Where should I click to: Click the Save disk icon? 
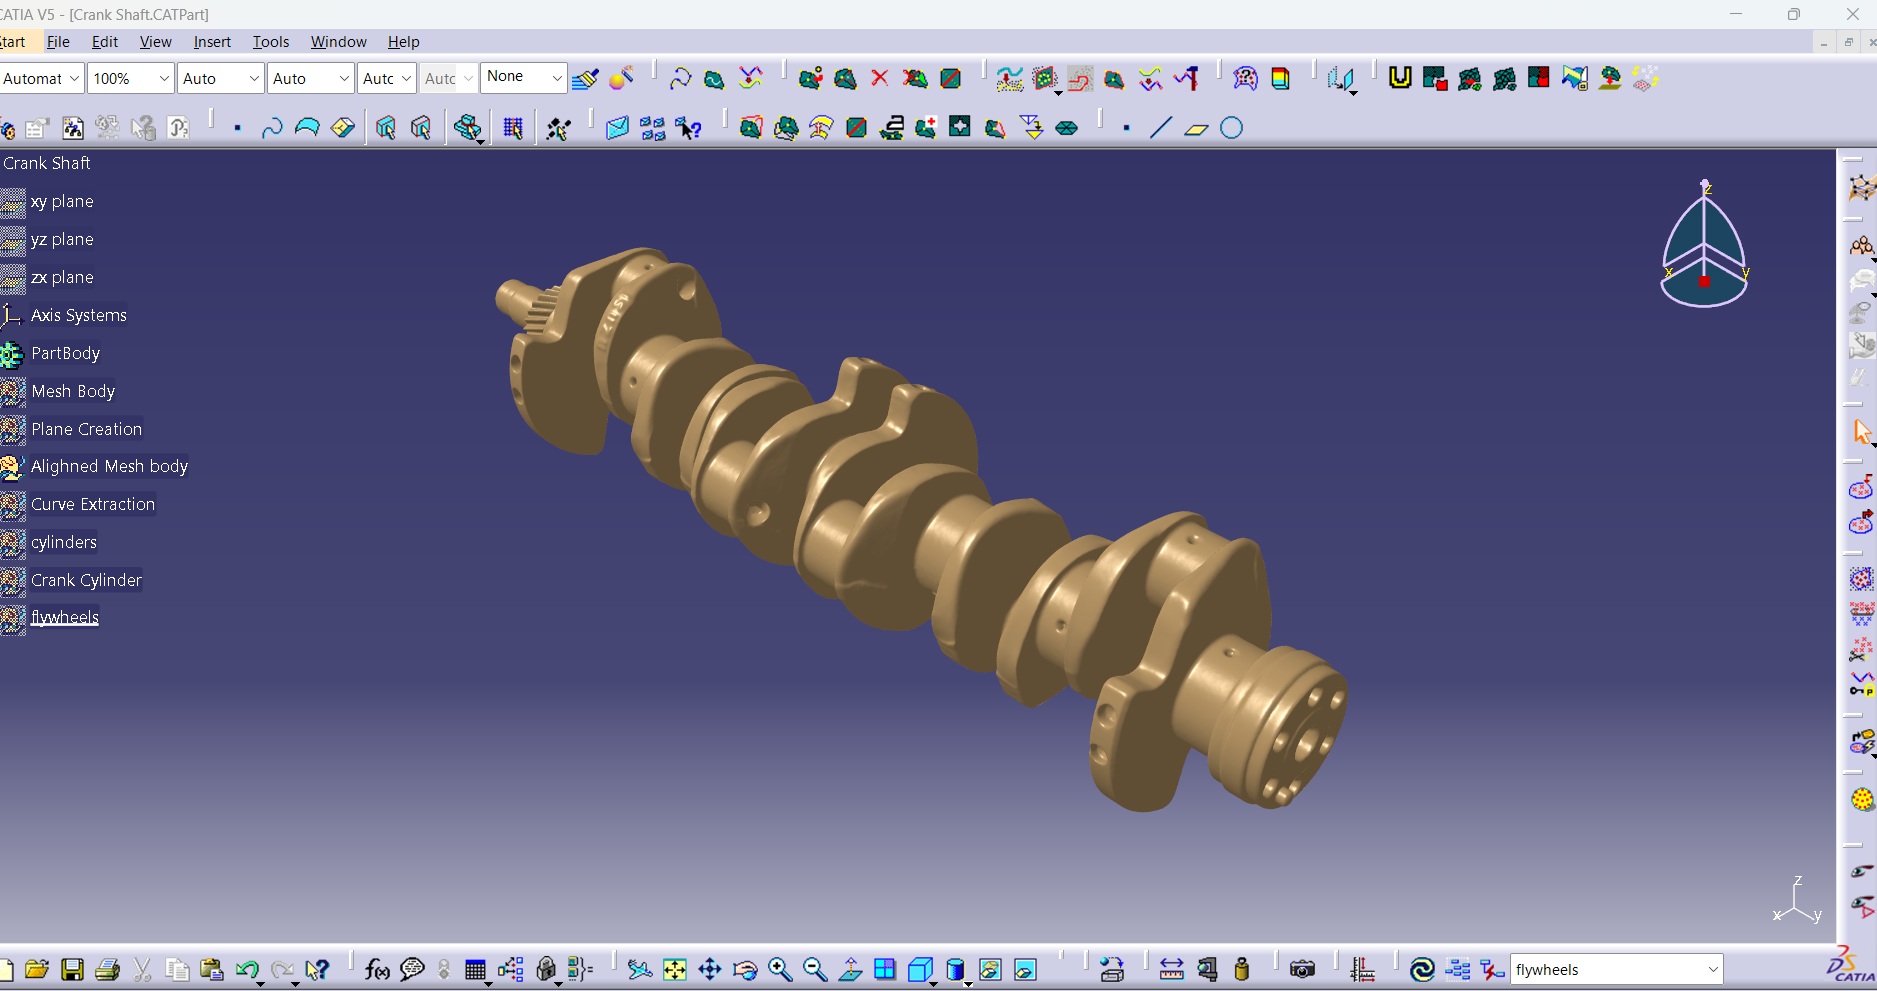72,969
